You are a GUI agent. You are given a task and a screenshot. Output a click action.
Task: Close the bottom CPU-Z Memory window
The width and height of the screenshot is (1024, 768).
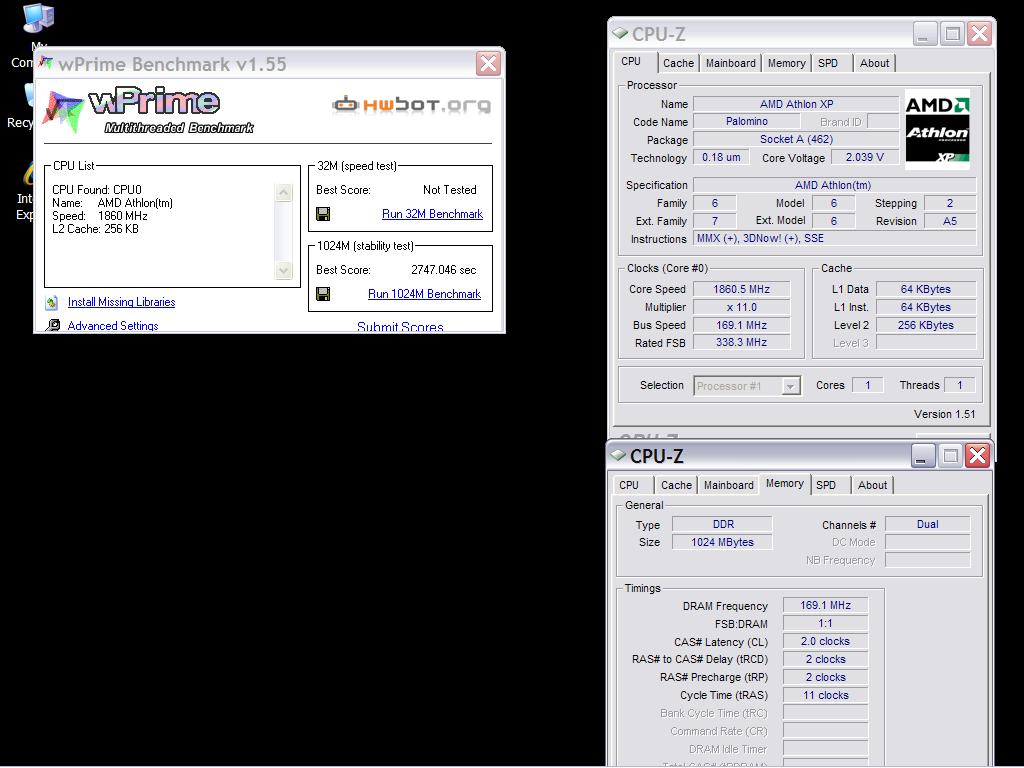pyautogui.click(x=978, y=456)
